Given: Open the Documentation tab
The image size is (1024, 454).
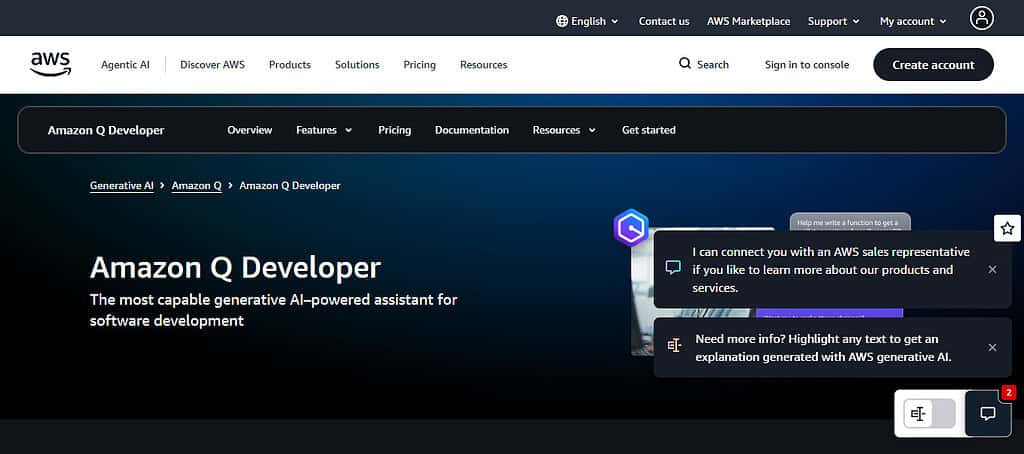Looking at the screenshot, I should click(472, 130).
